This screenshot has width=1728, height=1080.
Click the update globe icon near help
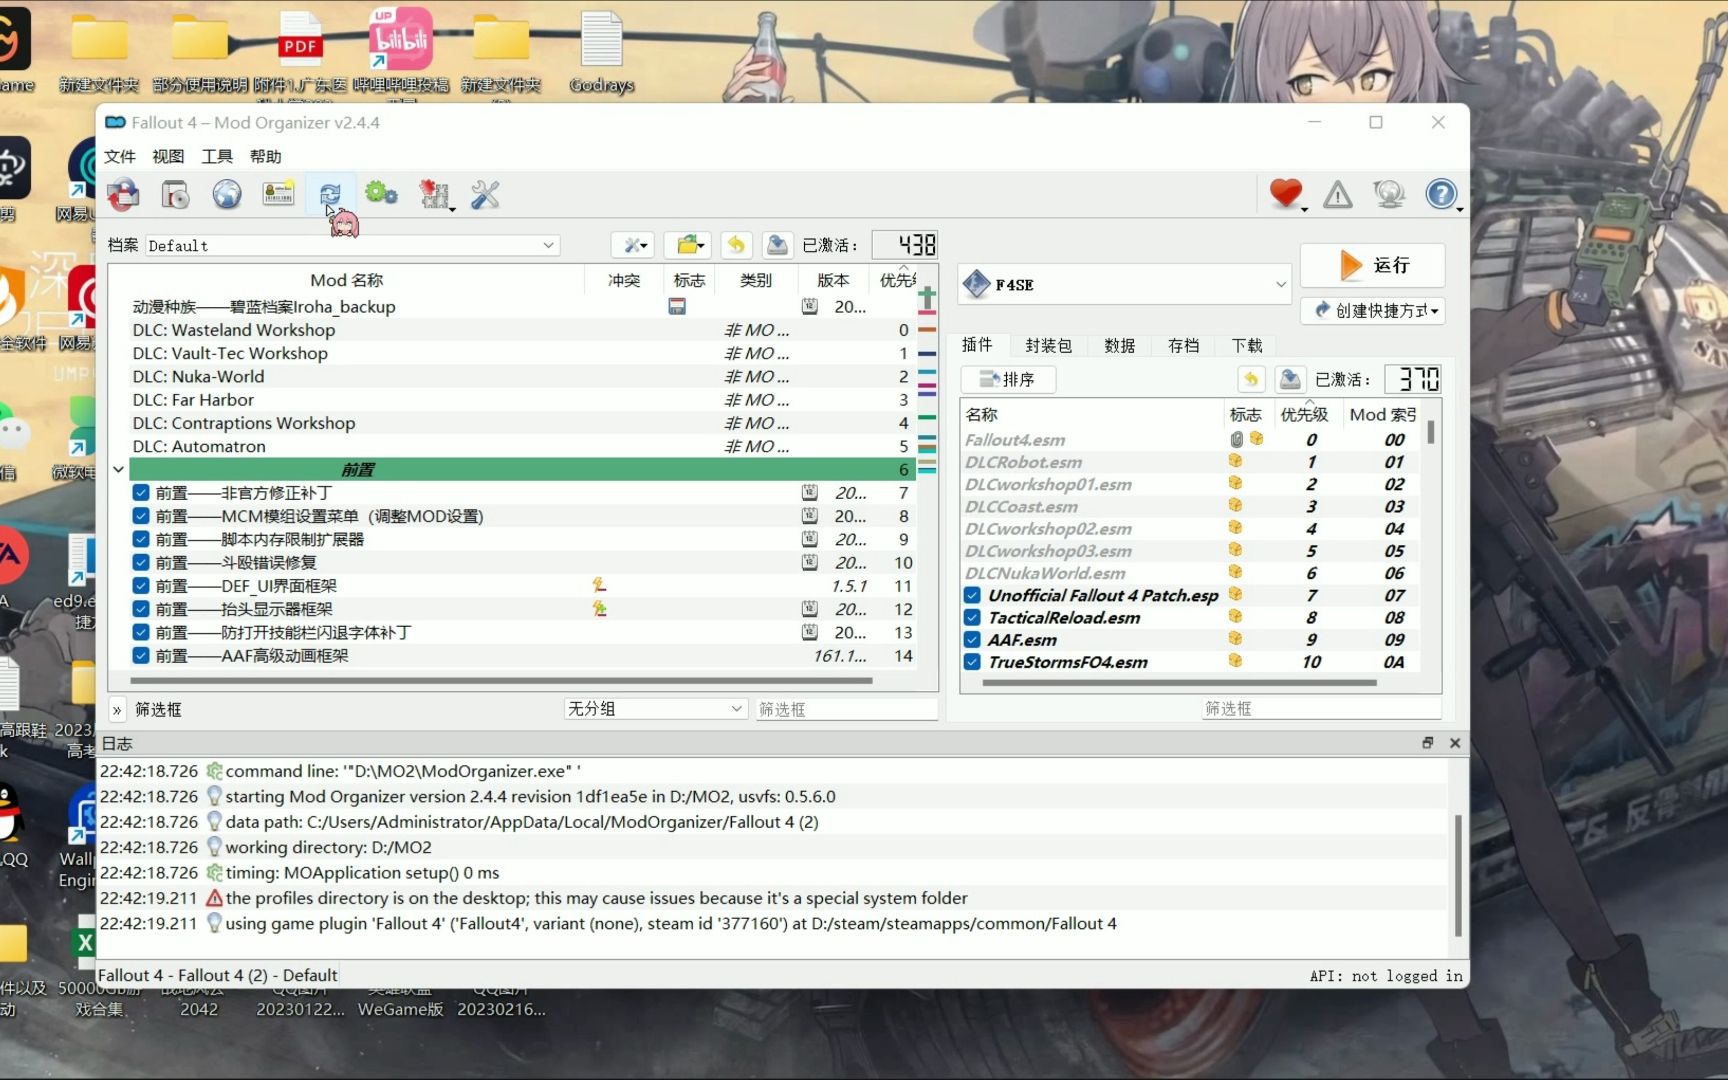coord(1389,194)
